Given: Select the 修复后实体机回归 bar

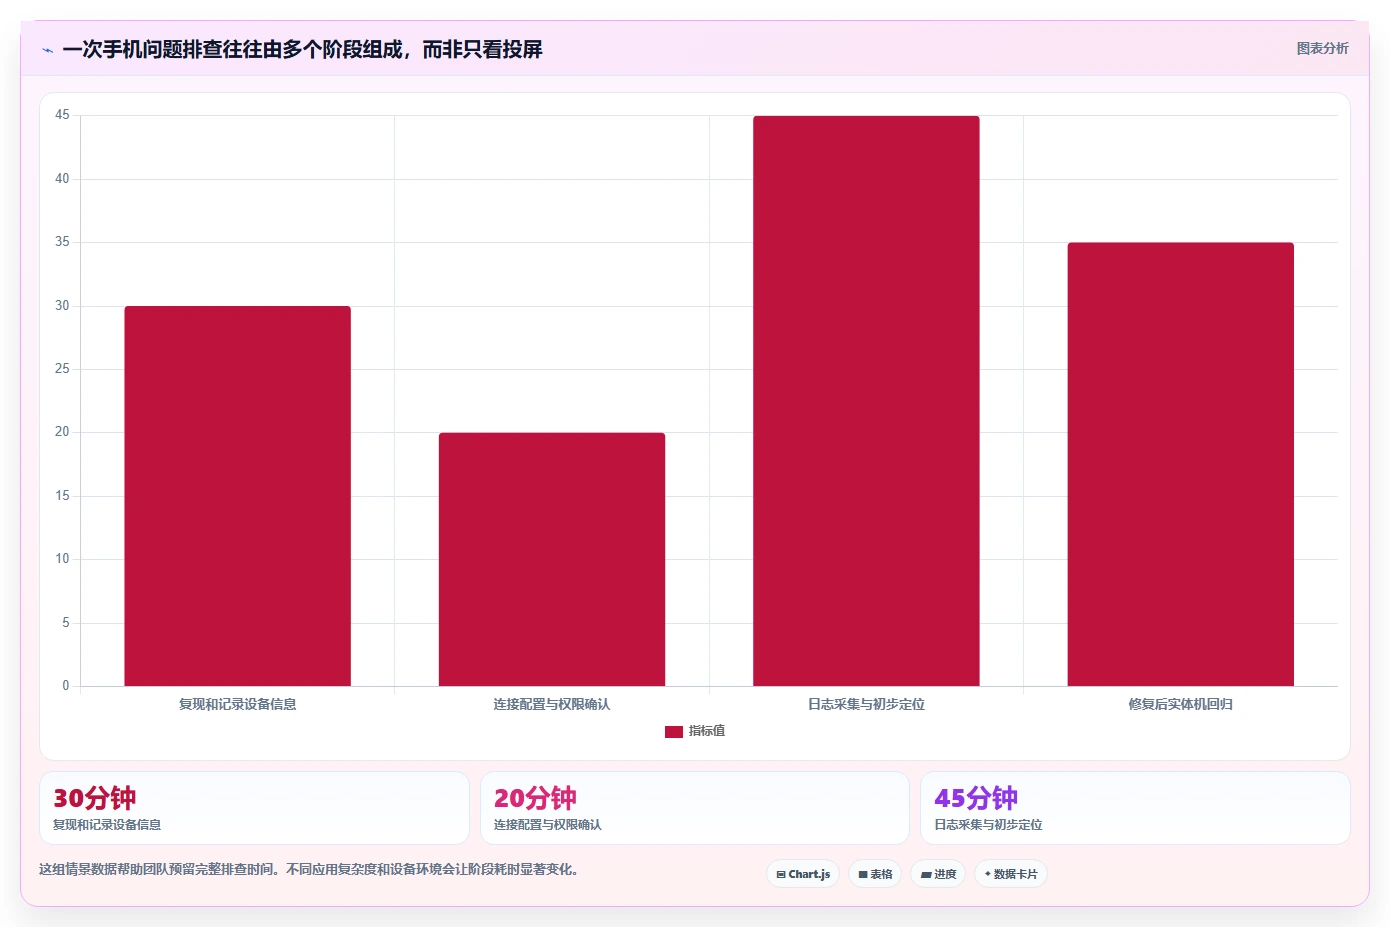Looking at the screenshot, I should click(1181, 464).
